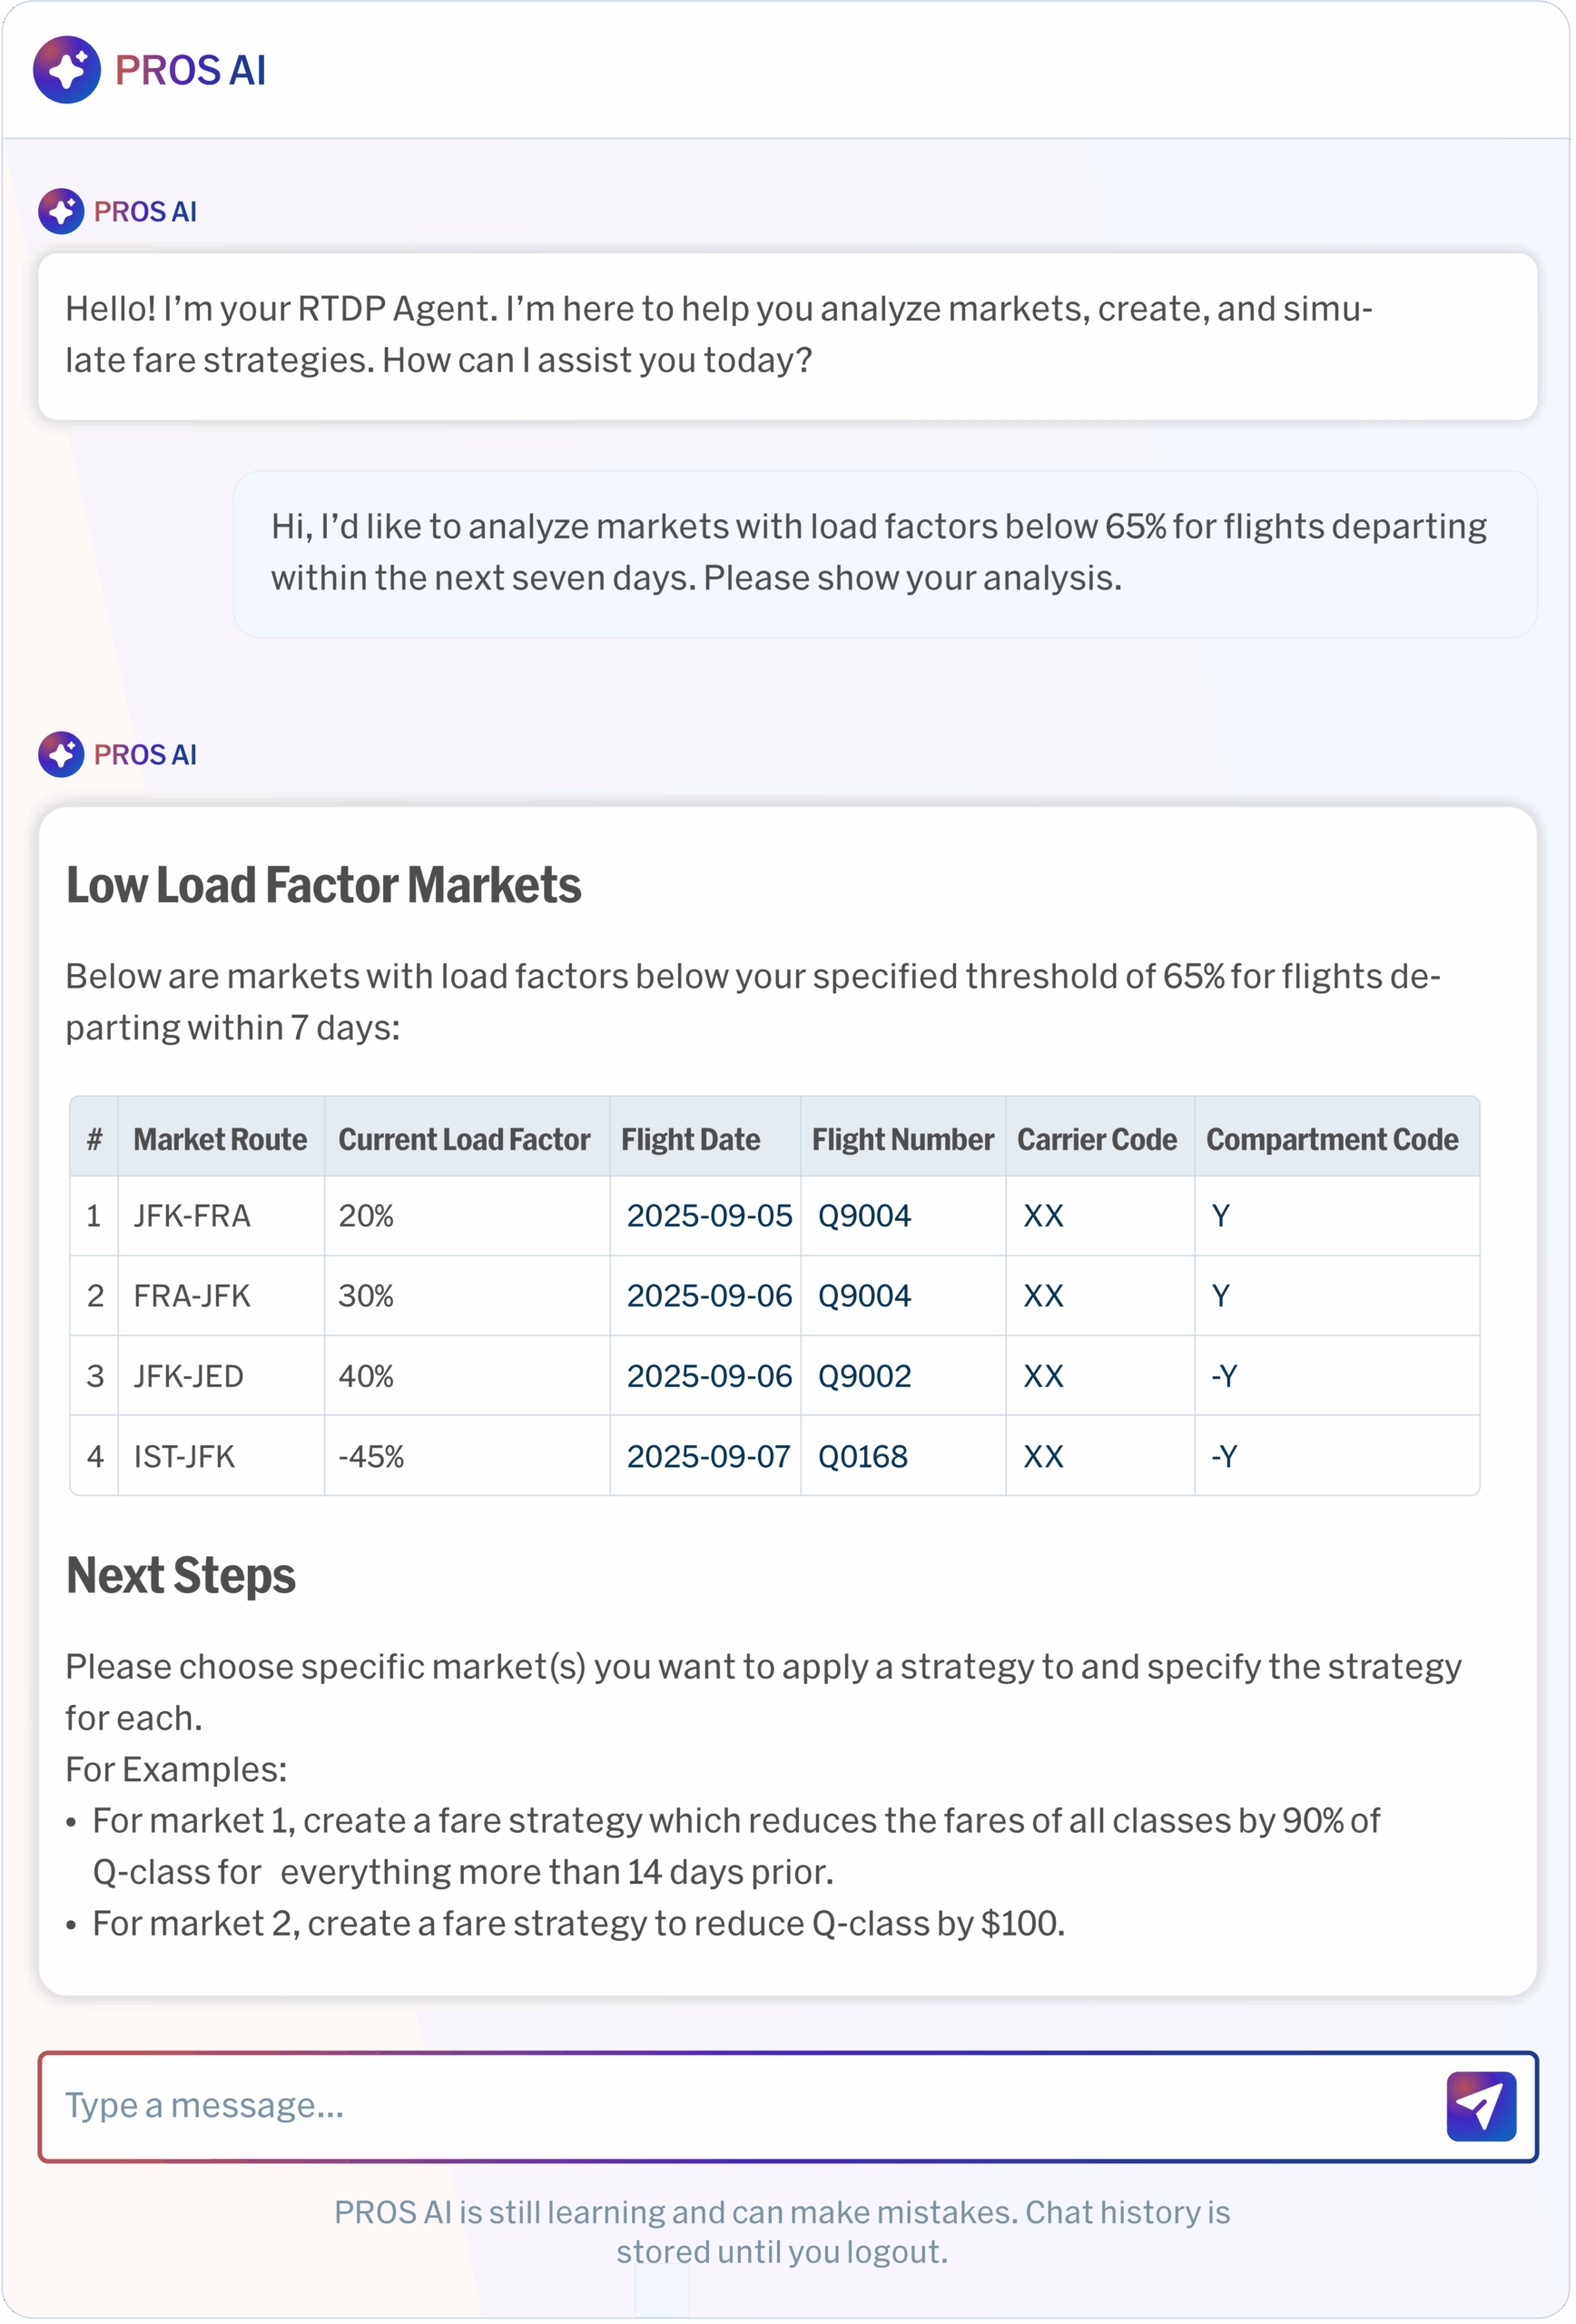Select the FRA-JFK market route cell

click(192, 1296)
